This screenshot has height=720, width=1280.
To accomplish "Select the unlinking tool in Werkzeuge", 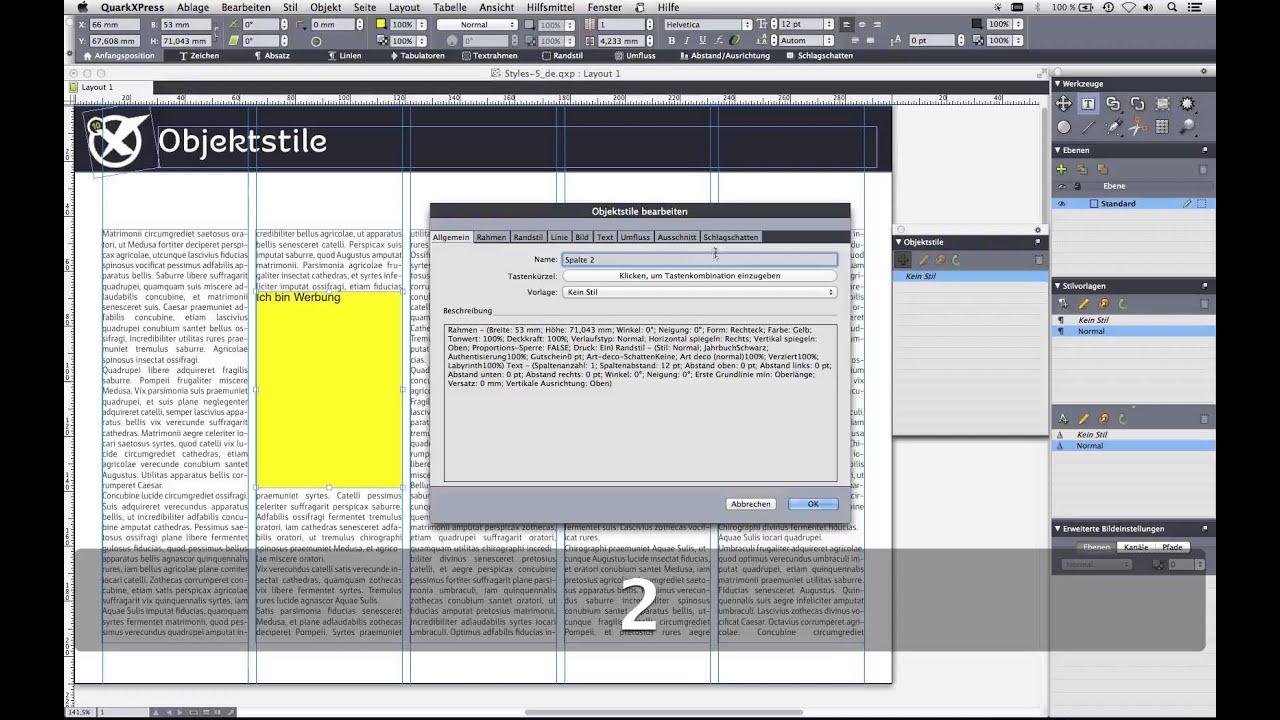I will [1138, 103].
